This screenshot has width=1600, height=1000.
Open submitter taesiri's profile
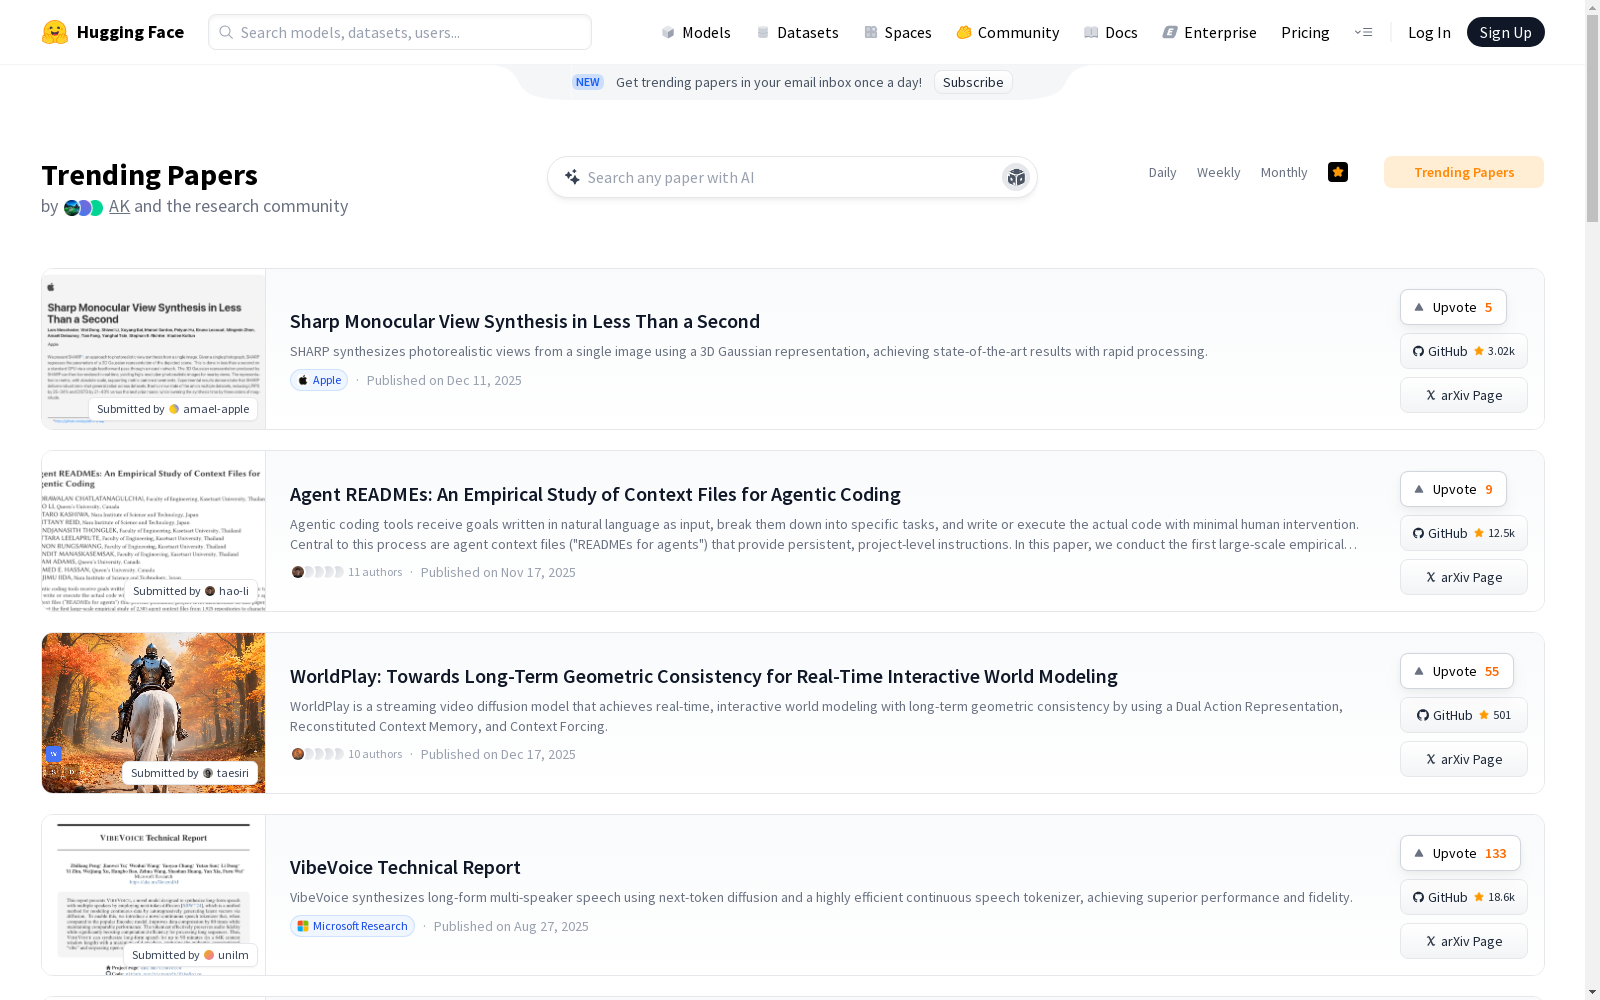(x=190, y=773)
